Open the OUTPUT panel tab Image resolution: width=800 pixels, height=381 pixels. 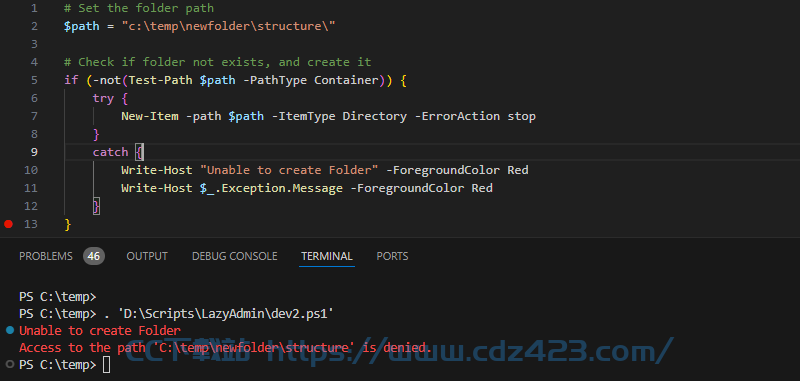point(147,256)
